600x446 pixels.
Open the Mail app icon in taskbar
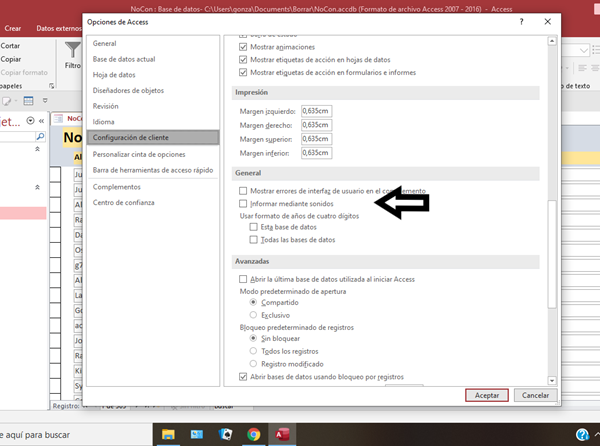(x=197, y=435)
